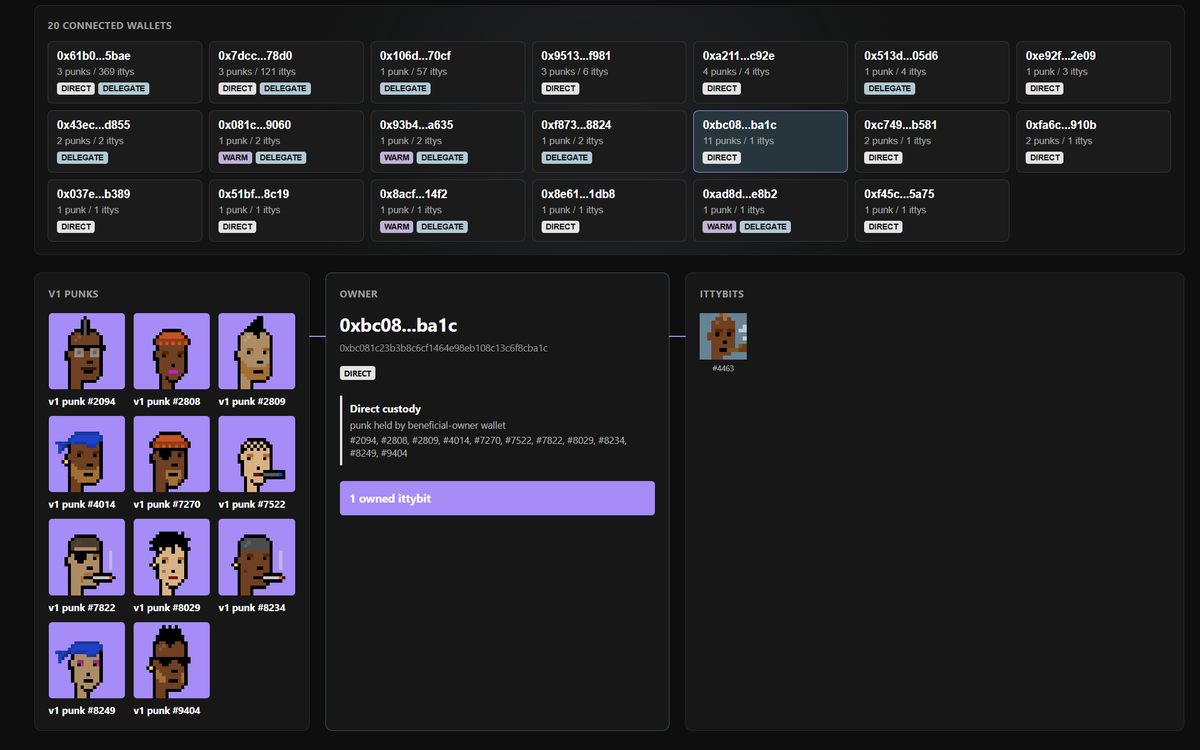
Task: View v1 punk #7822 thumbnail
Action: point(87,557)
